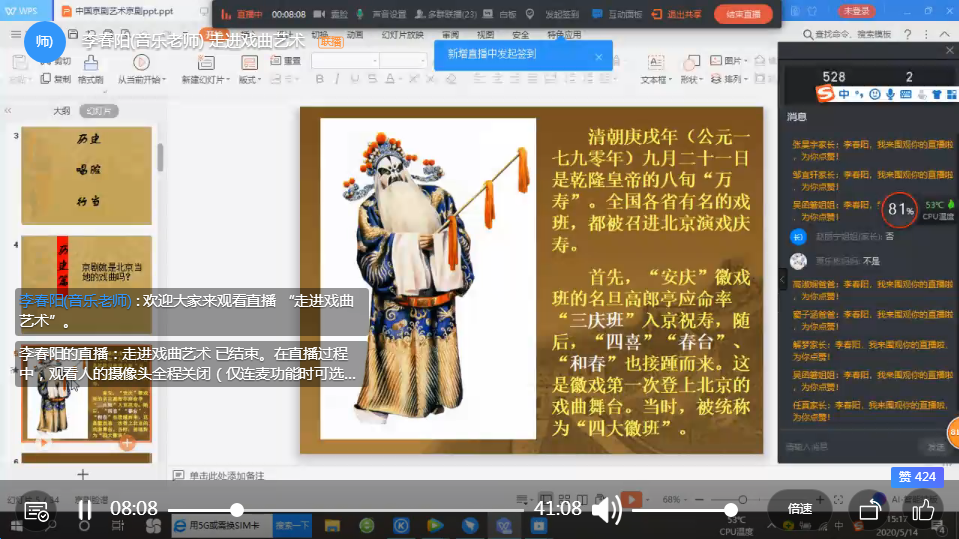959x539 pixels.
Task: Toggle Sogou IME 中 Chinese mode
Action: (844, 94)
